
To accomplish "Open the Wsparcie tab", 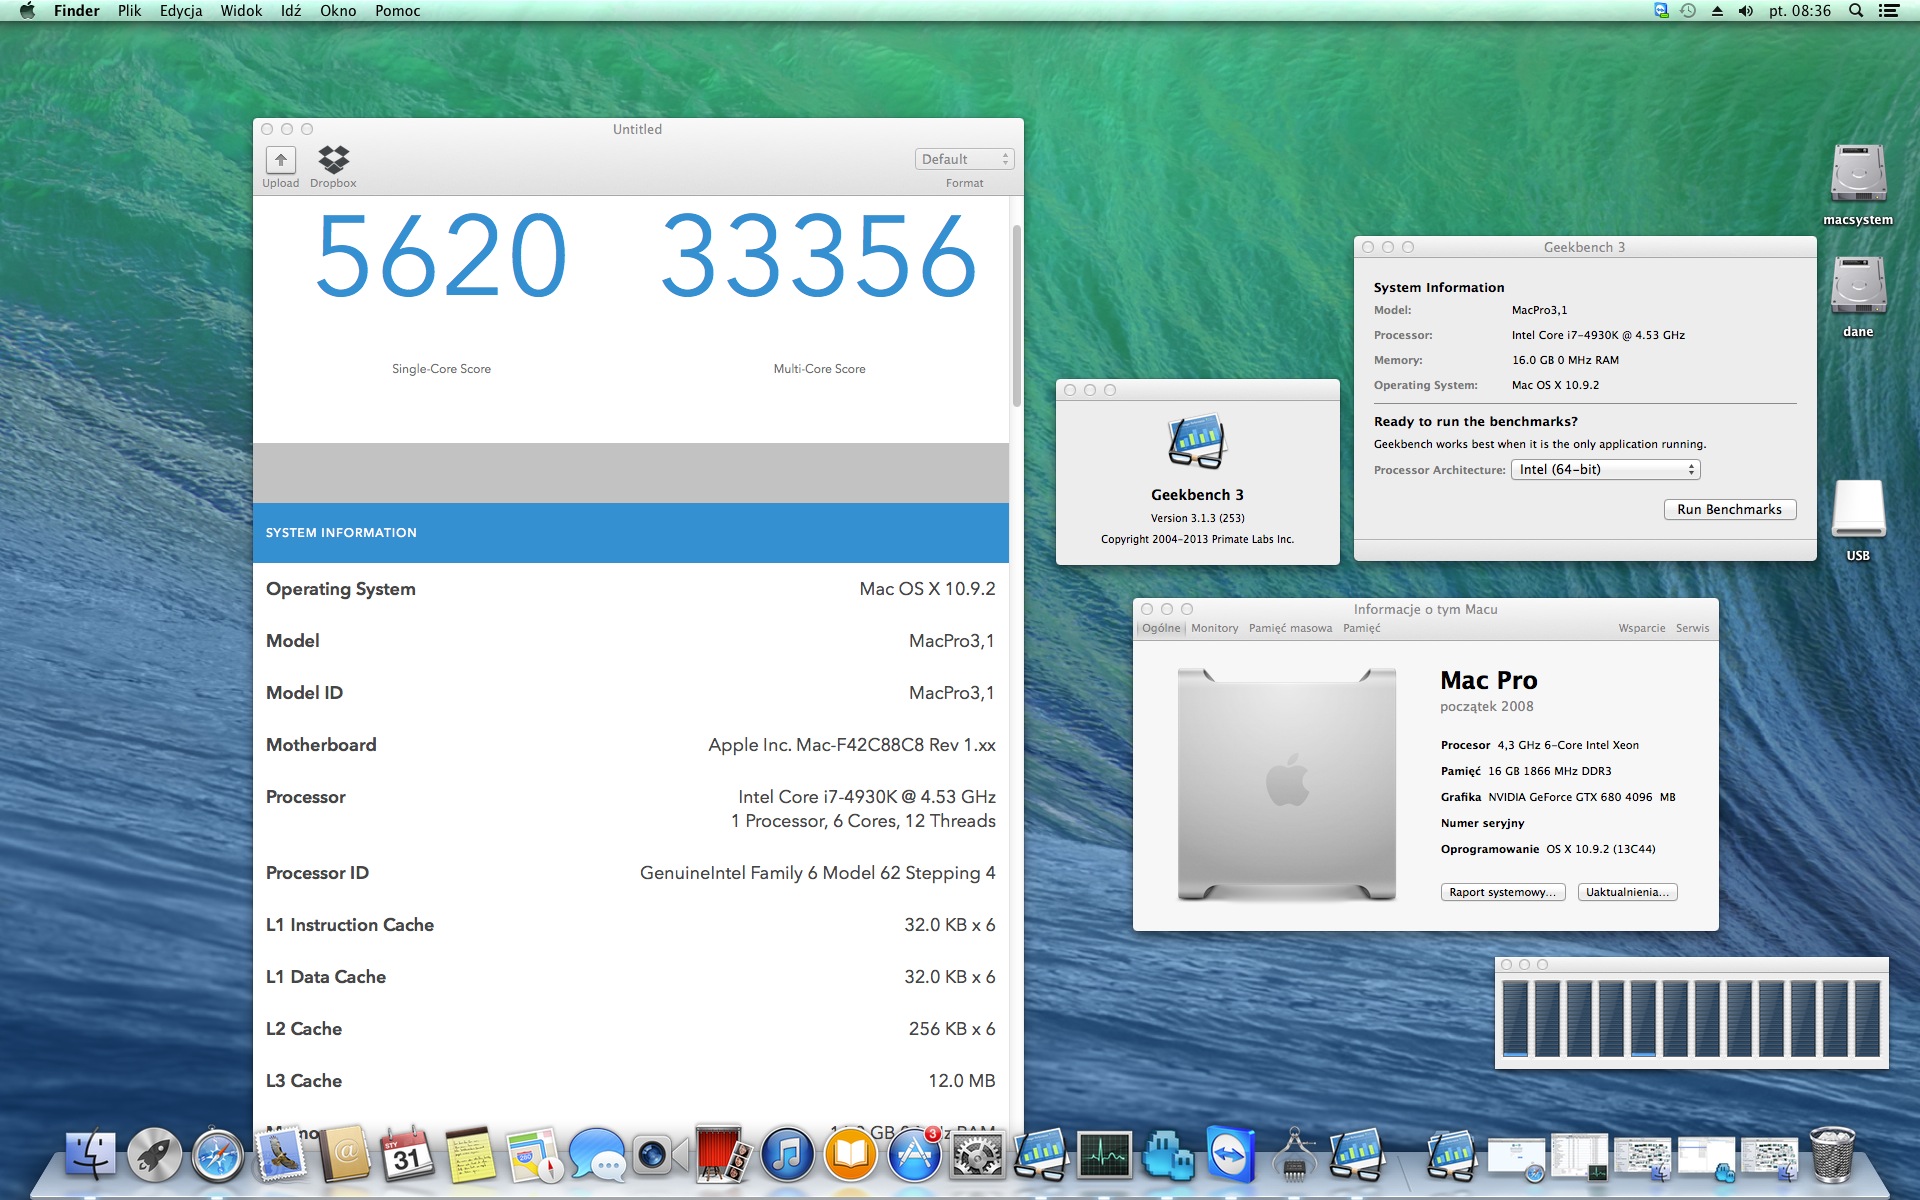I will pyautogui.click(x=1642, y=628).
